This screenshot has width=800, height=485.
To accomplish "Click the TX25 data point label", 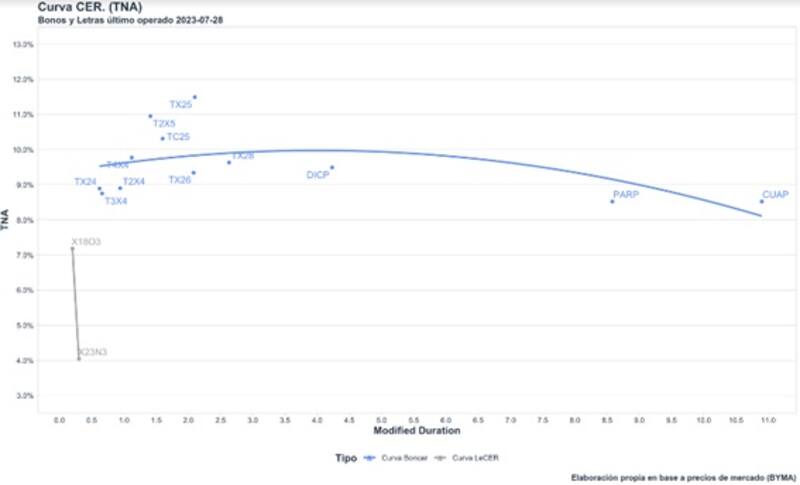I will (181, 104).
